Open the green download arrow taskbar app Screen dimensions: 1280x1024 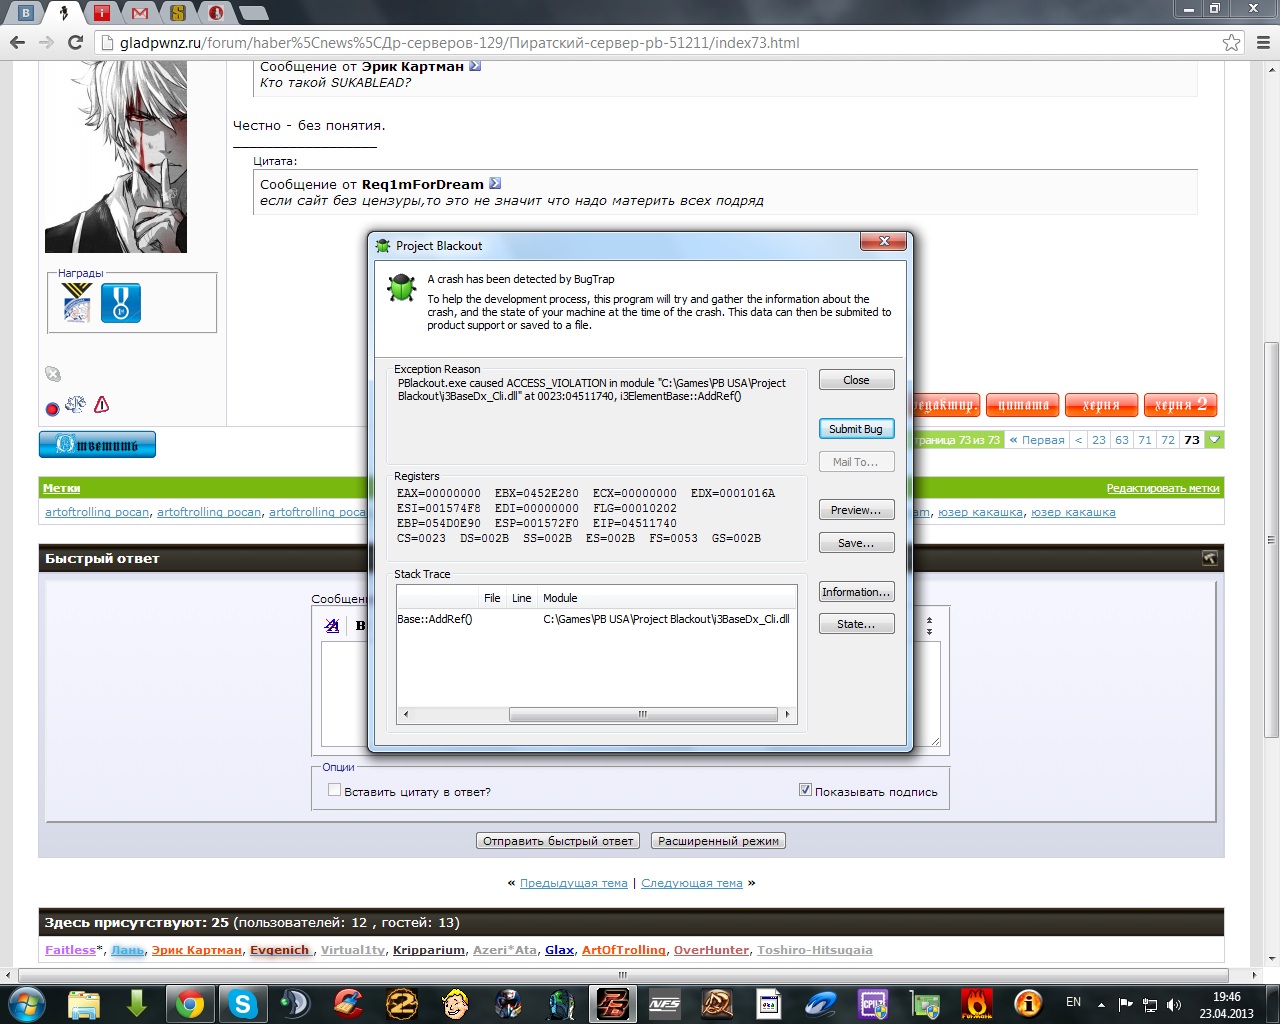click(137, 1003)
